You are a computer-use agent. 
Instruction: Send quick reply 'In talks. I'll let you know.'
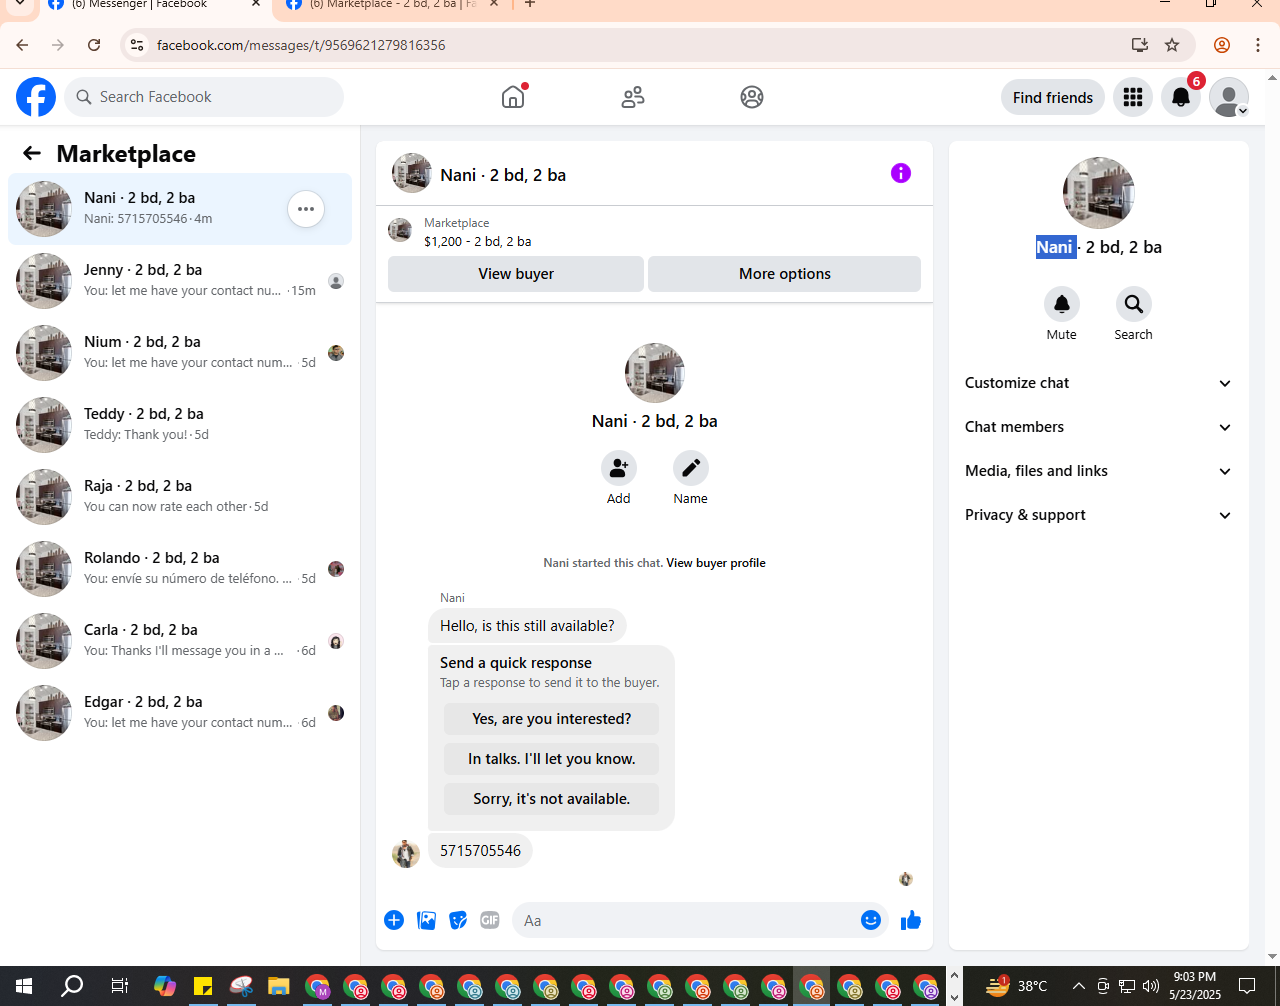pos(551,759)
